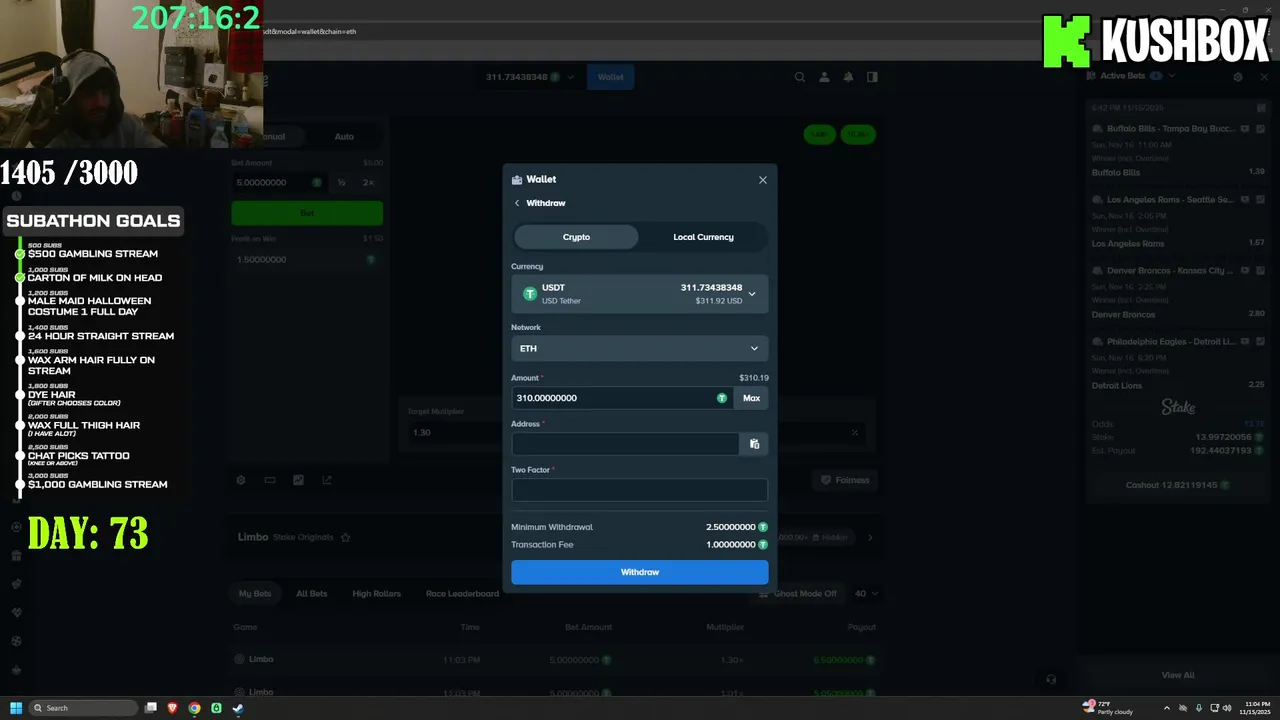The height and width of the screenshot is (720, 1280).
Task: Open the user profile icon in header
Action: (x=824, y=77)
